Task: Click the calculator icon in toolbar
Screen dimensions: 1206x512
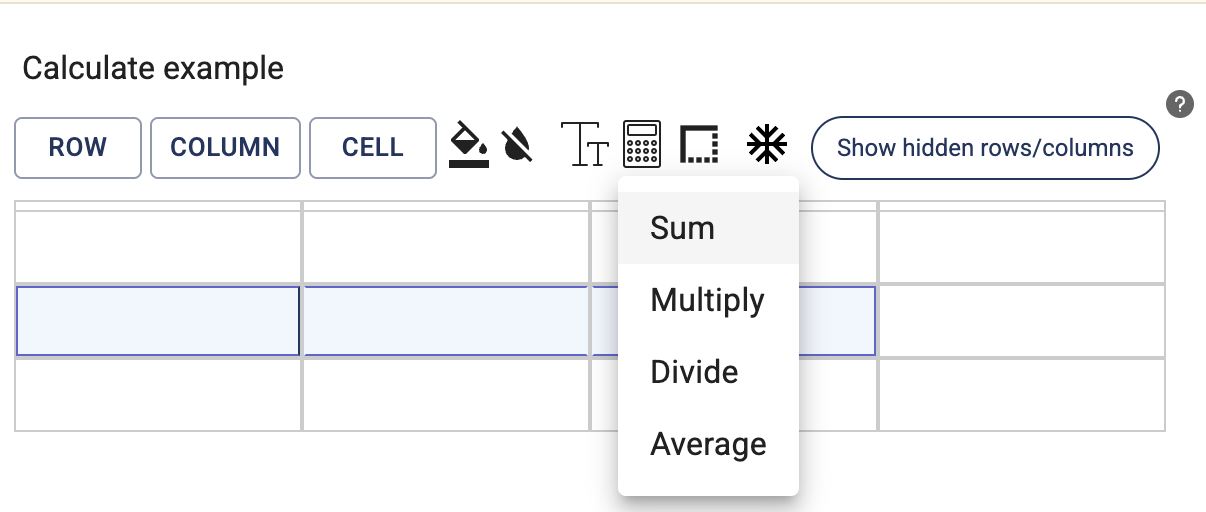Action: click(x=642, y=147)
